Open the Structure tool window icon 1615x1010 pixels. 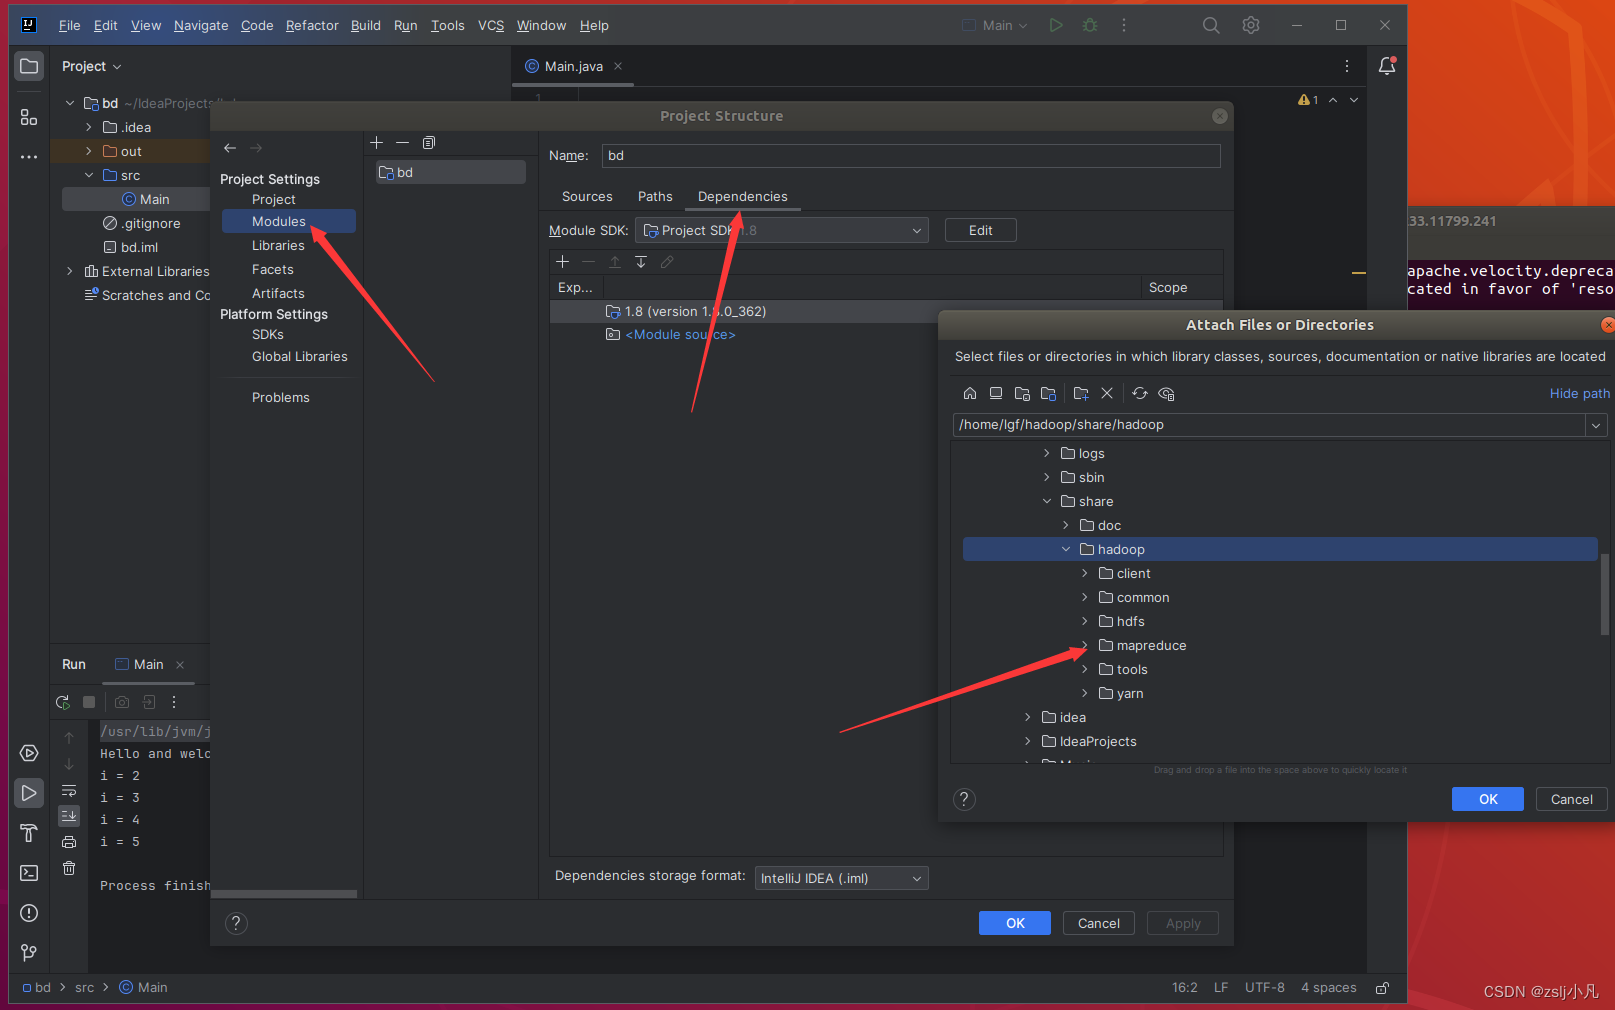[x=29, y=117]
